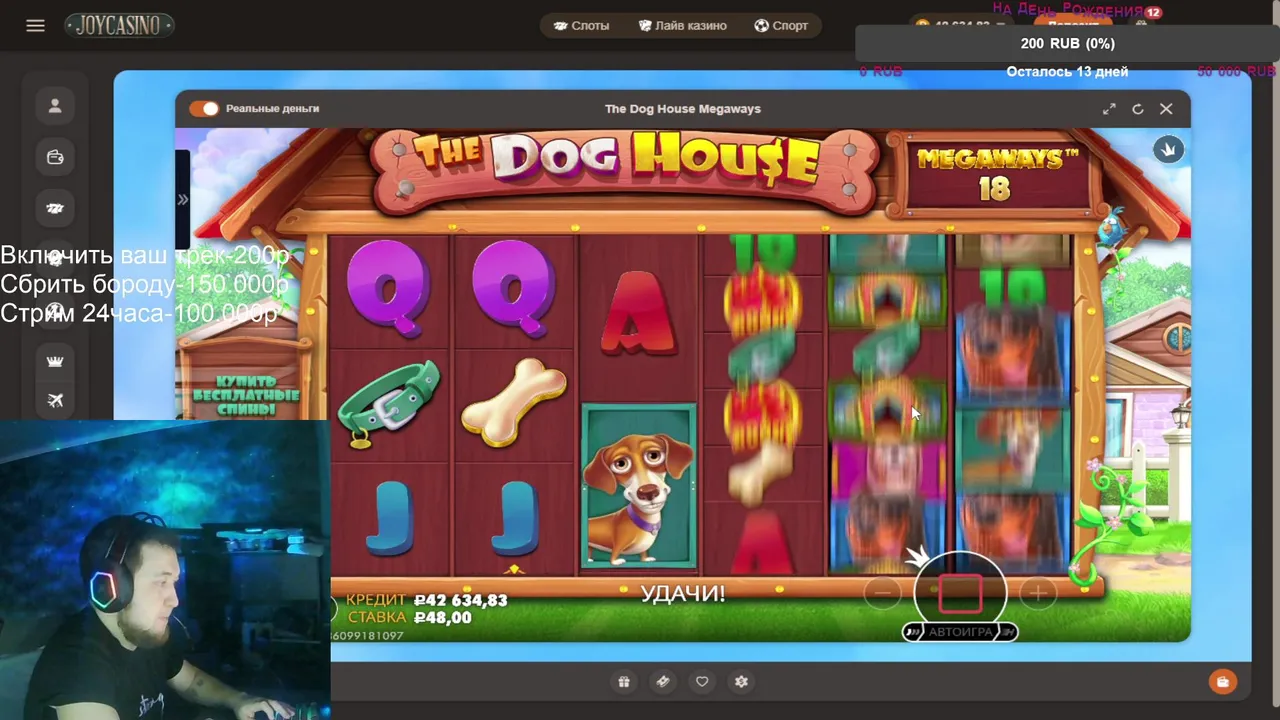The width and height of the screenshot is (1280, 720).
Task: Click the notification badge showing 12
Action: (x=1153, y=12)
